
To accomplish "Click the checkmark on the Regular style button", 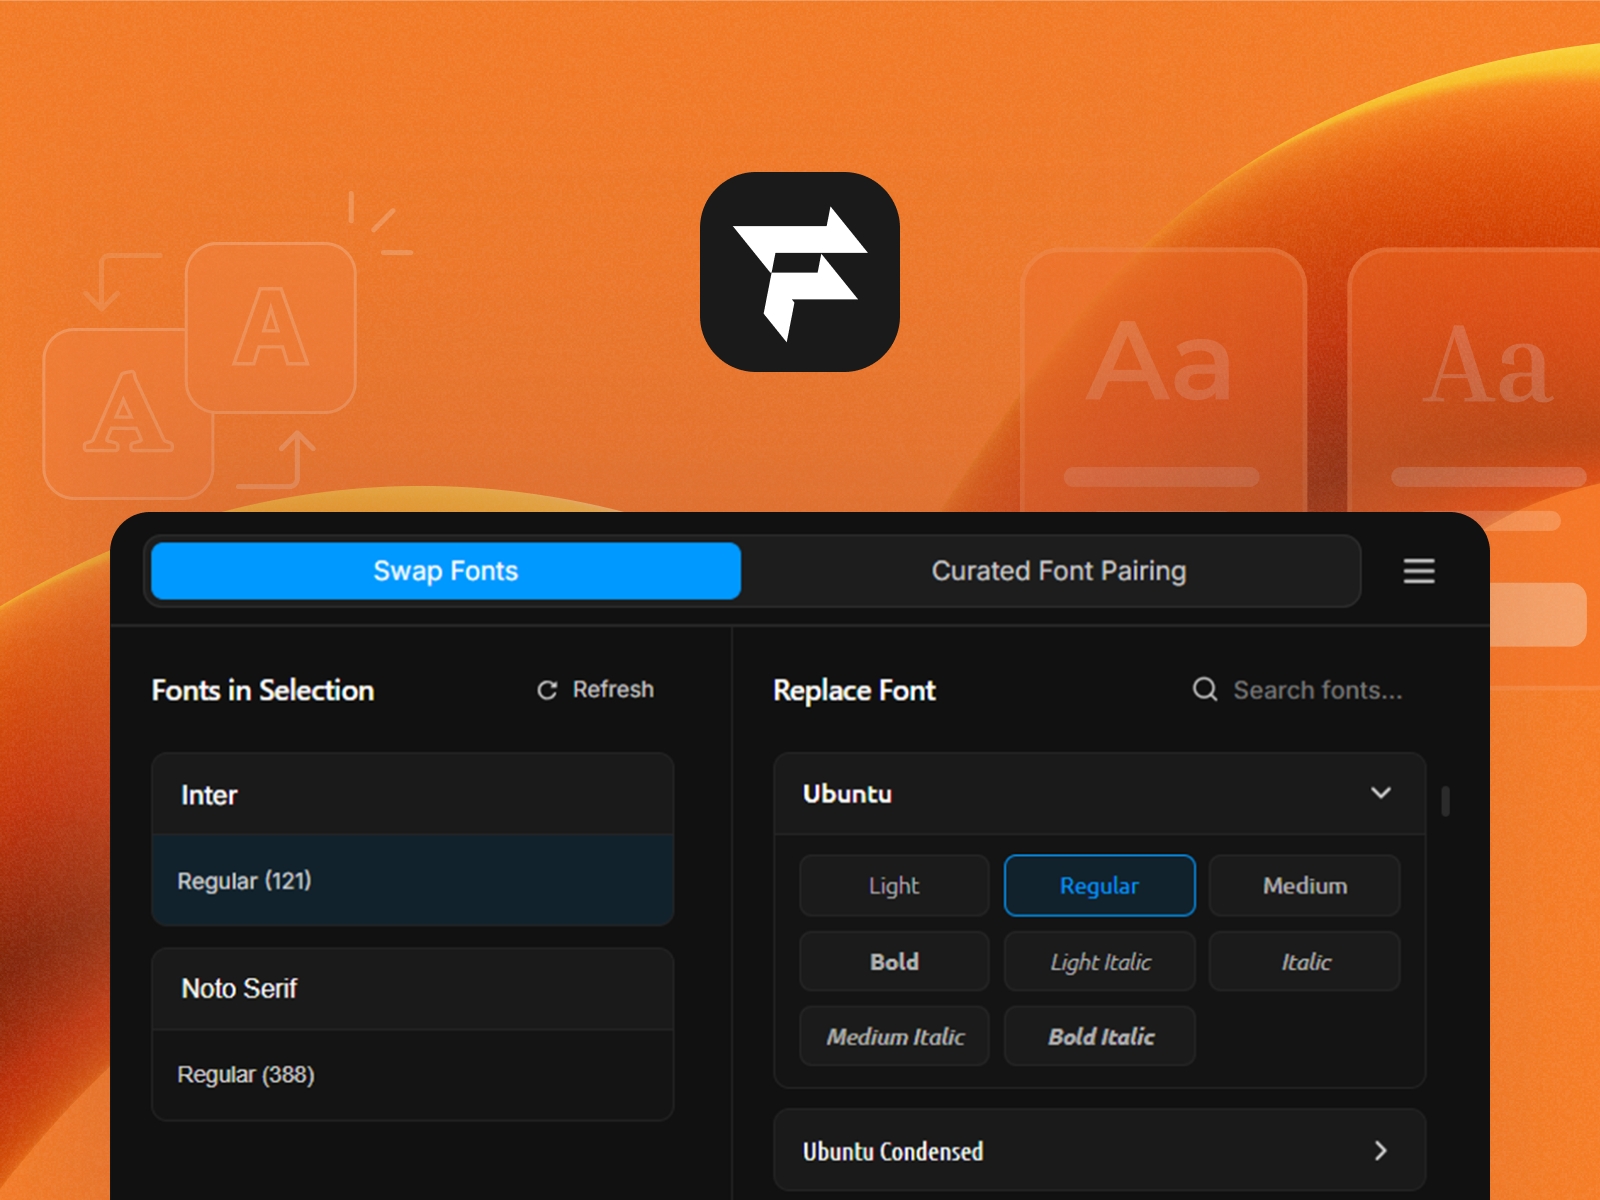I will point(1100,886).
